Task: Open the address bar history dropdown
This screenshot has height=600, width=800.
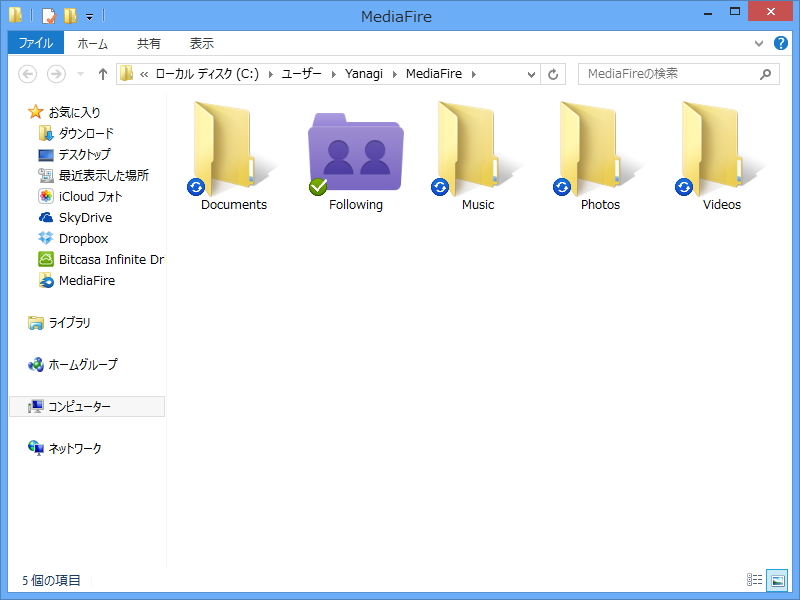Action: click(533, 73)
